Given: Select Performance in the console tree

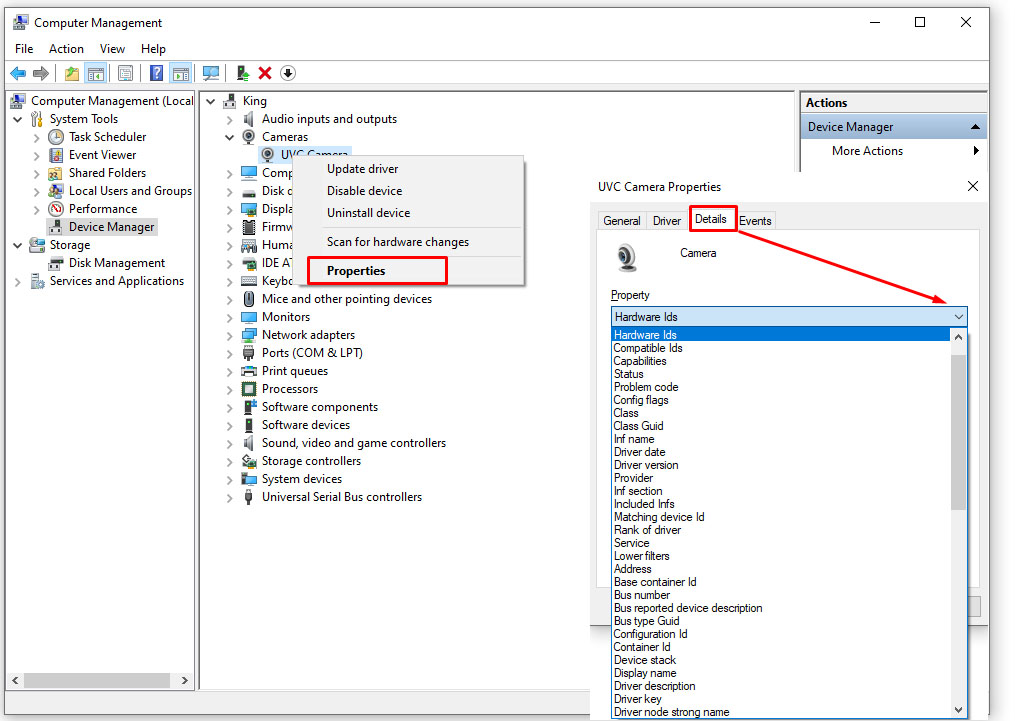Looking at the screenshot, I should [x=103, y=209].
